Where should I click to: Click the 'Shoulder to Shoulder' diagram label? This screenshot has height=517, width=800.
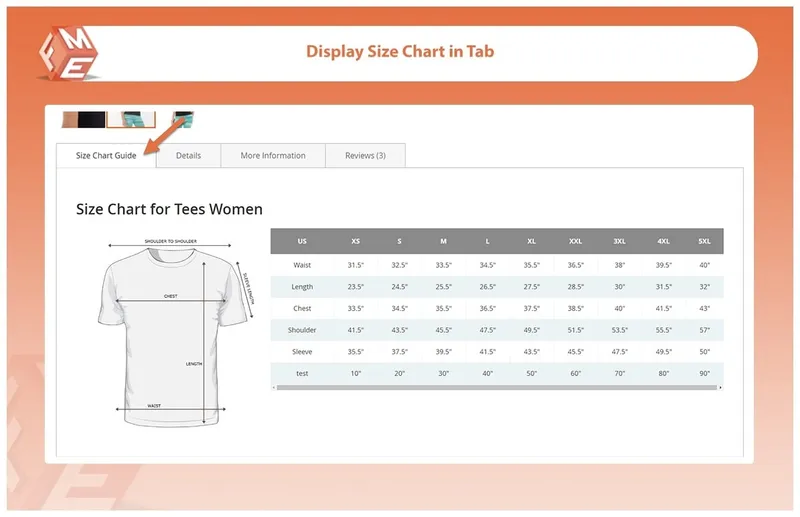(x=170, y=241)
